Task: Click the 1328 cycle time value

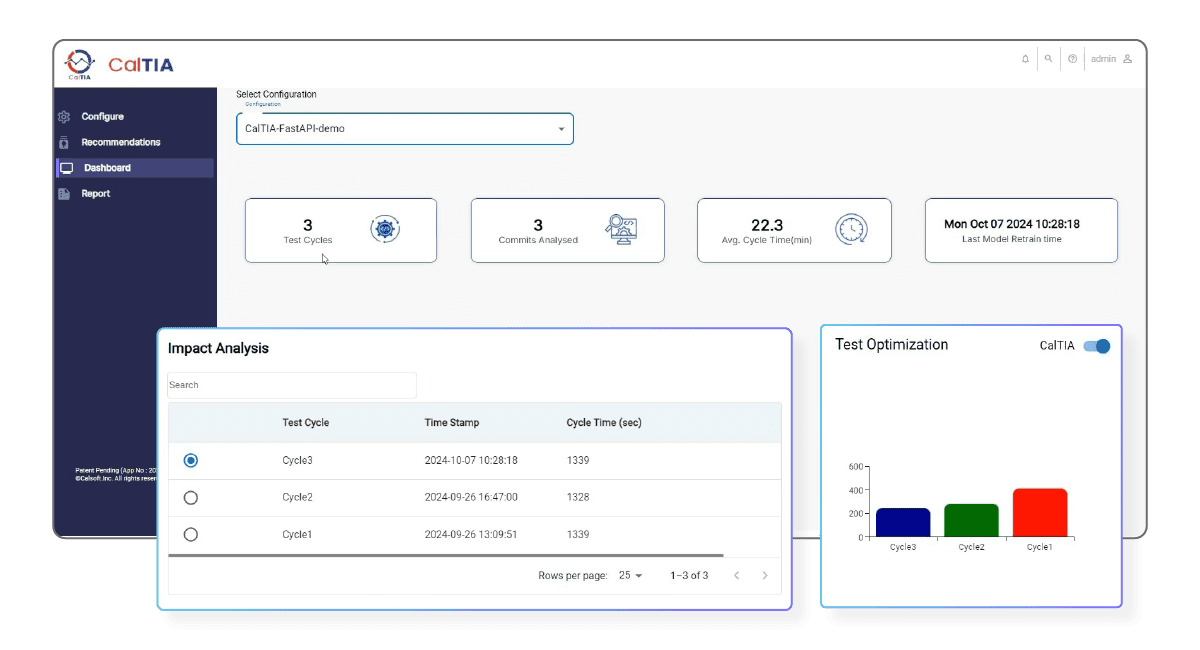Action: tap(578, 497)
